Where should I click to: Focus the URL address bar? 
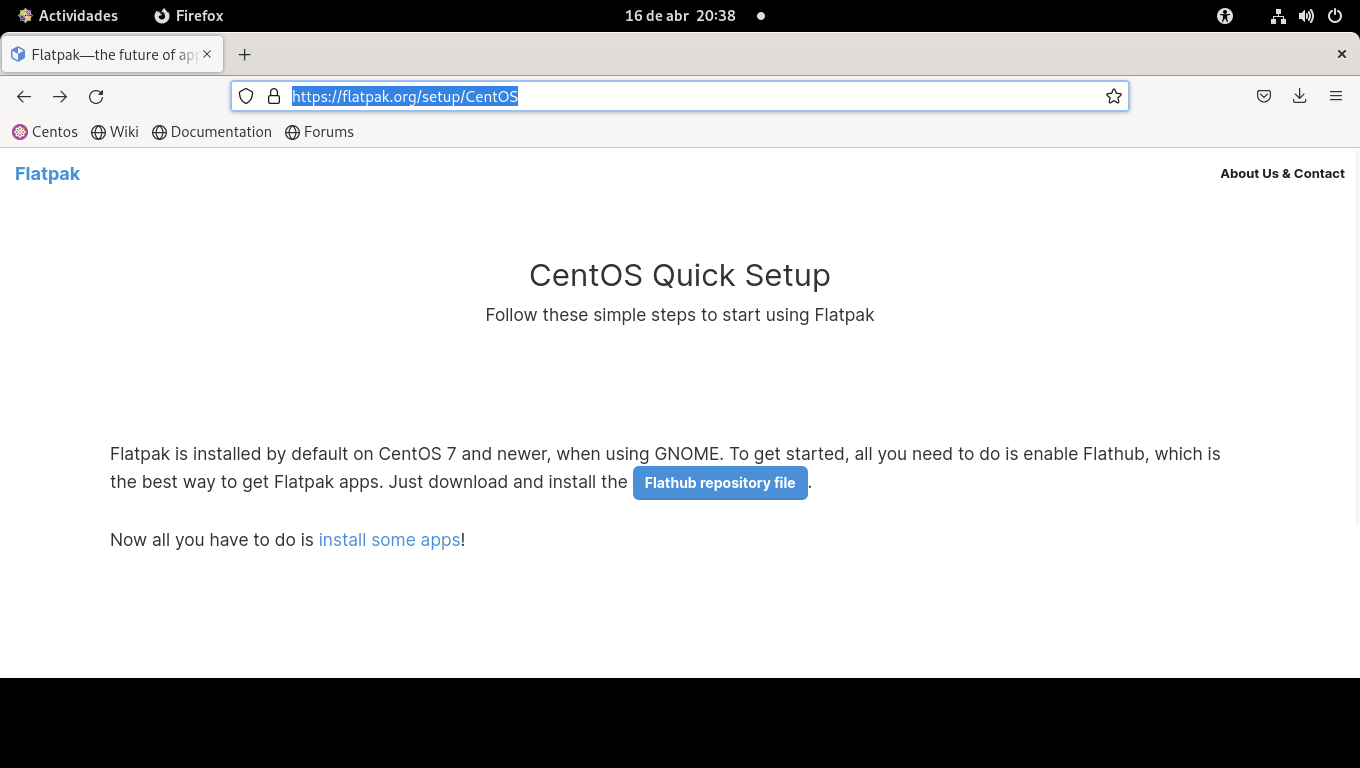[x=680, y=96]
